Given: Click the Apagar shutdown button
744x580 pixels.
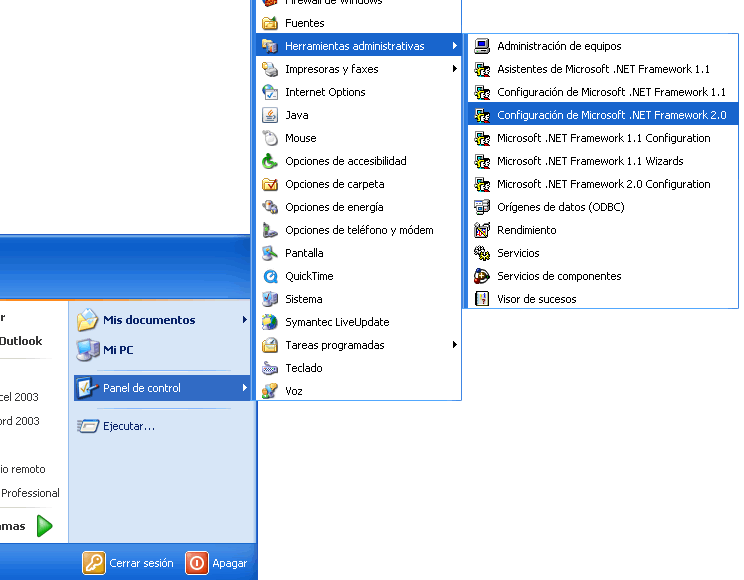Looking at the screenshot, I should (216, 563).
